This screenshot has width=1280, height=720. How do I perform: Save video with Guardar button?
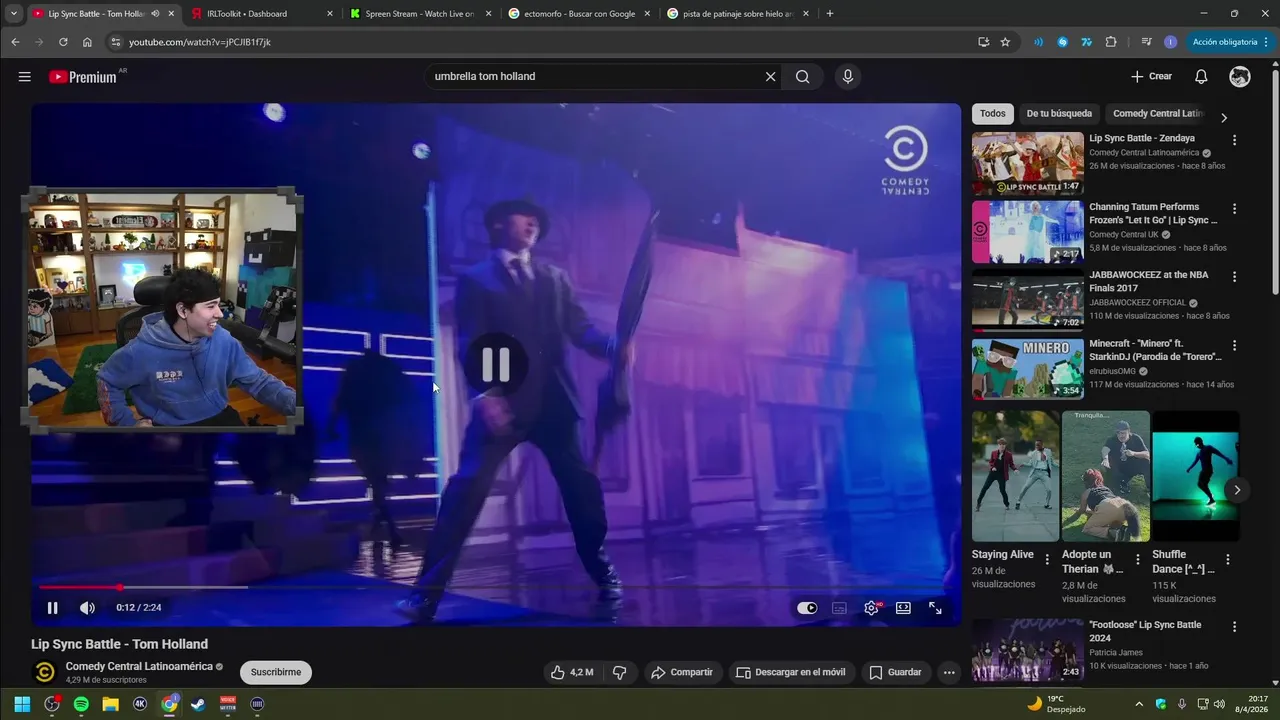pos(895,672)
